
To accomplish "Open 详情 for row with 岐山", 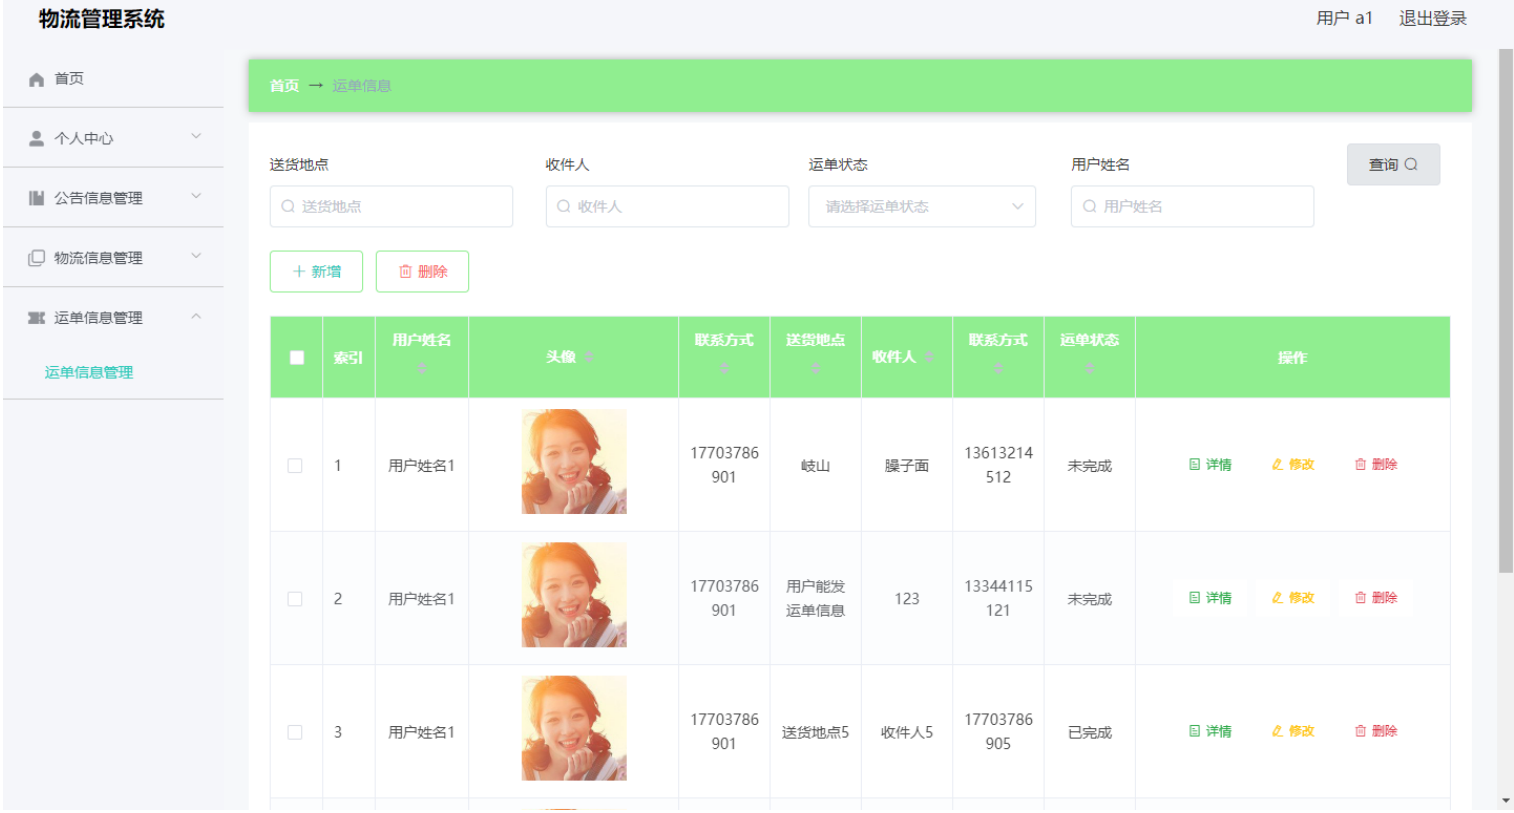I will coord(1210,465).
